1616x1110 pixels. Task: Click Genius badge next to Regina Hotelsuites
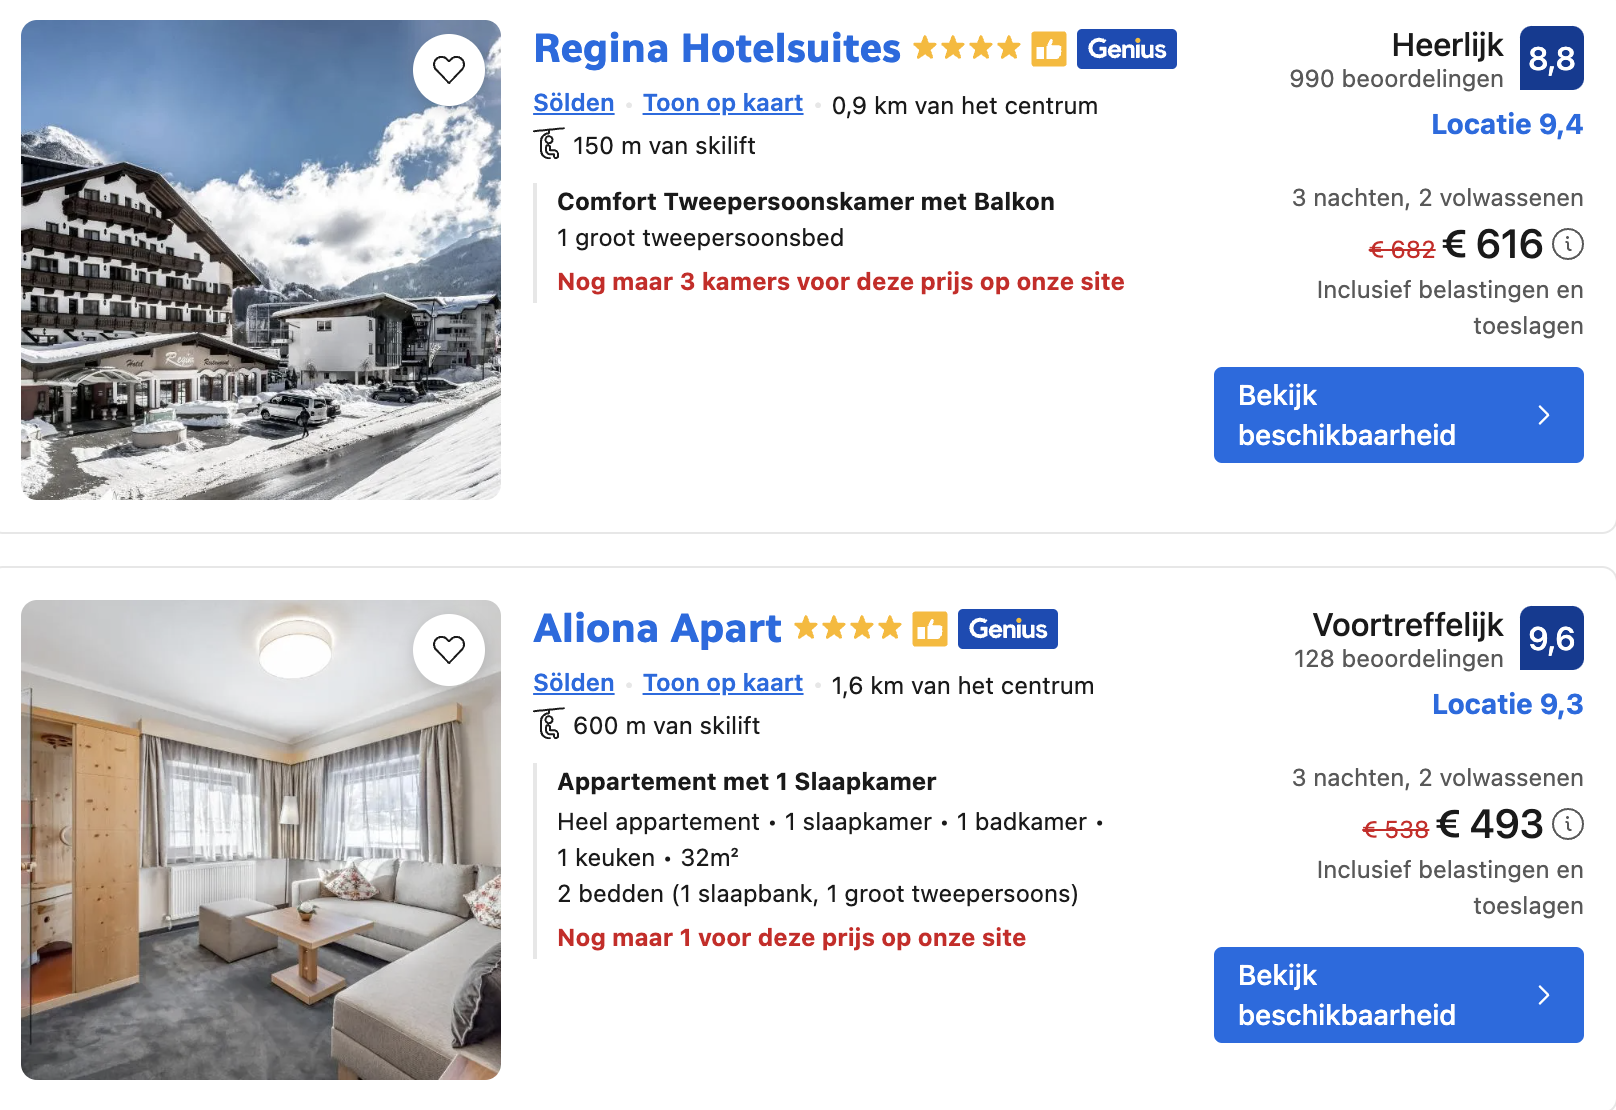pos(1126,49)
